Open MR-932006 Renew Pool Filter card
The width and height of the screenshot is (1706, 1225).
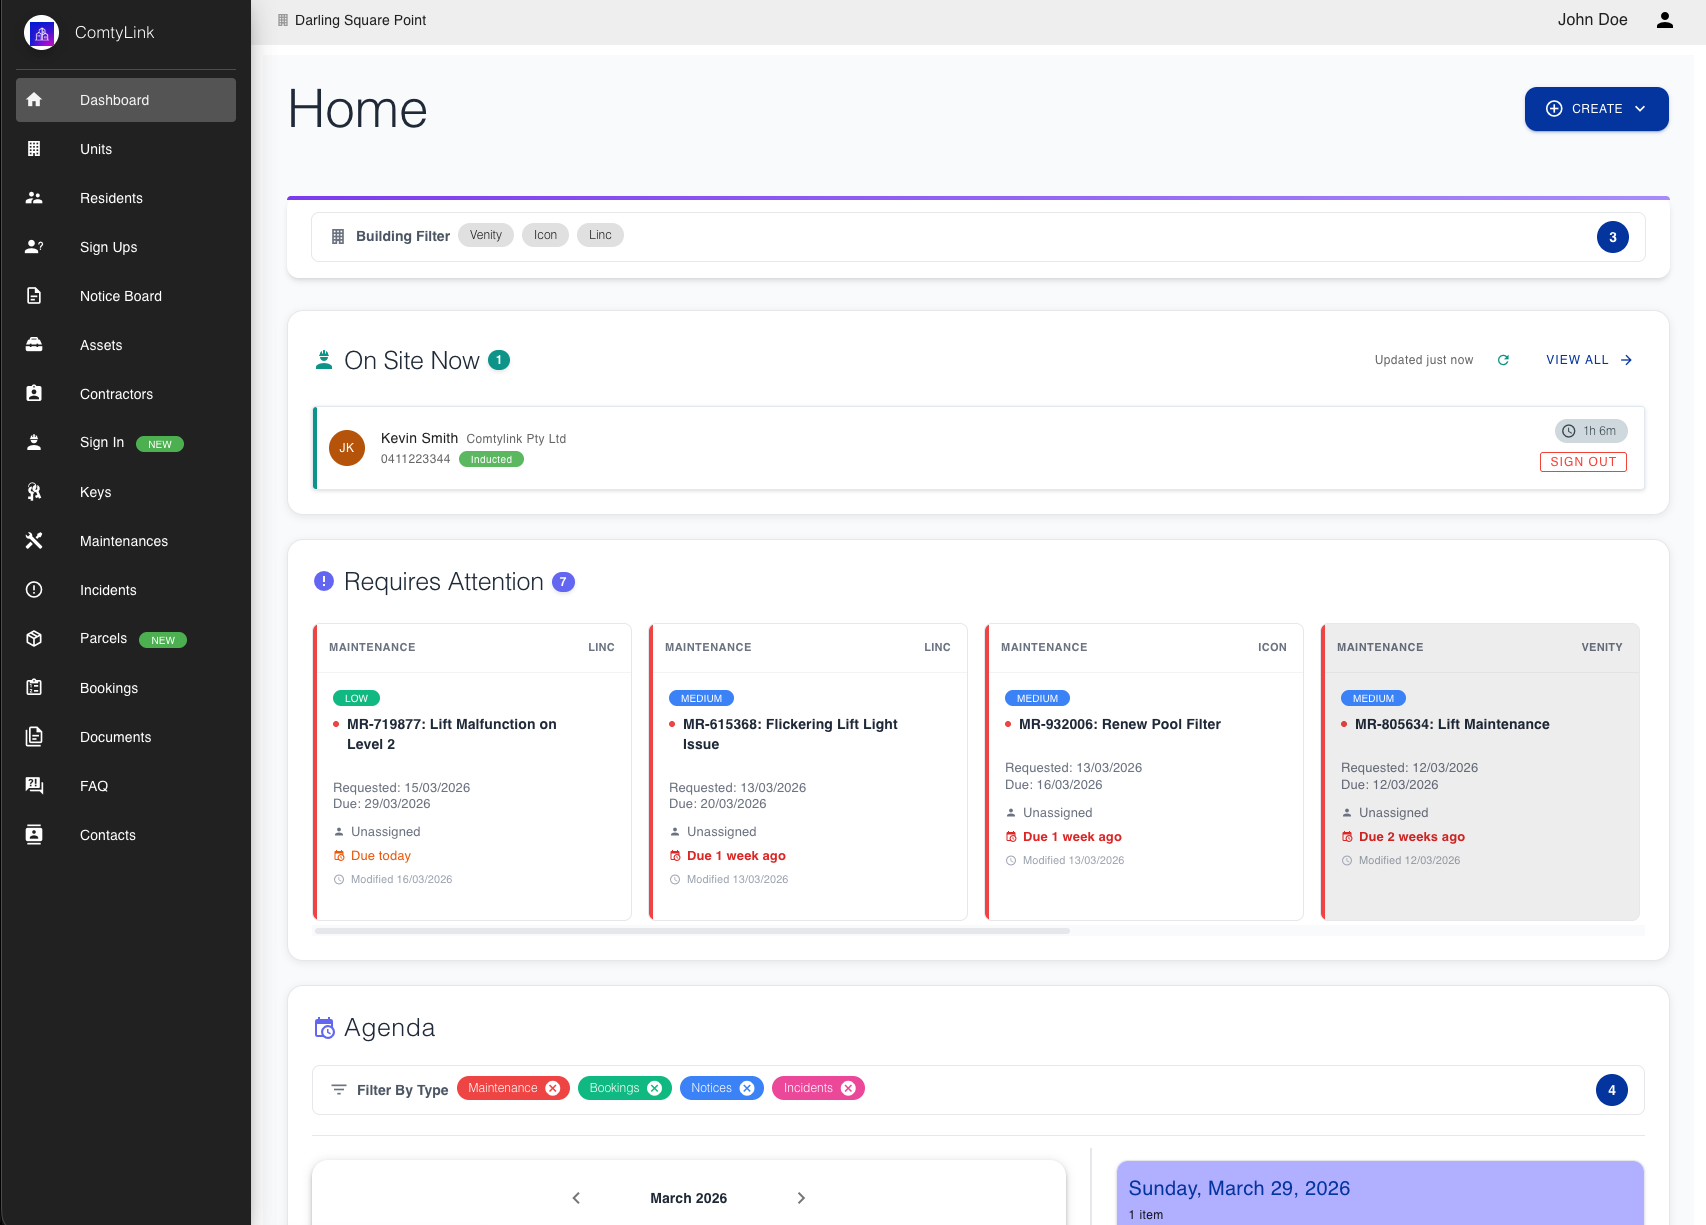coord(1144,772)
